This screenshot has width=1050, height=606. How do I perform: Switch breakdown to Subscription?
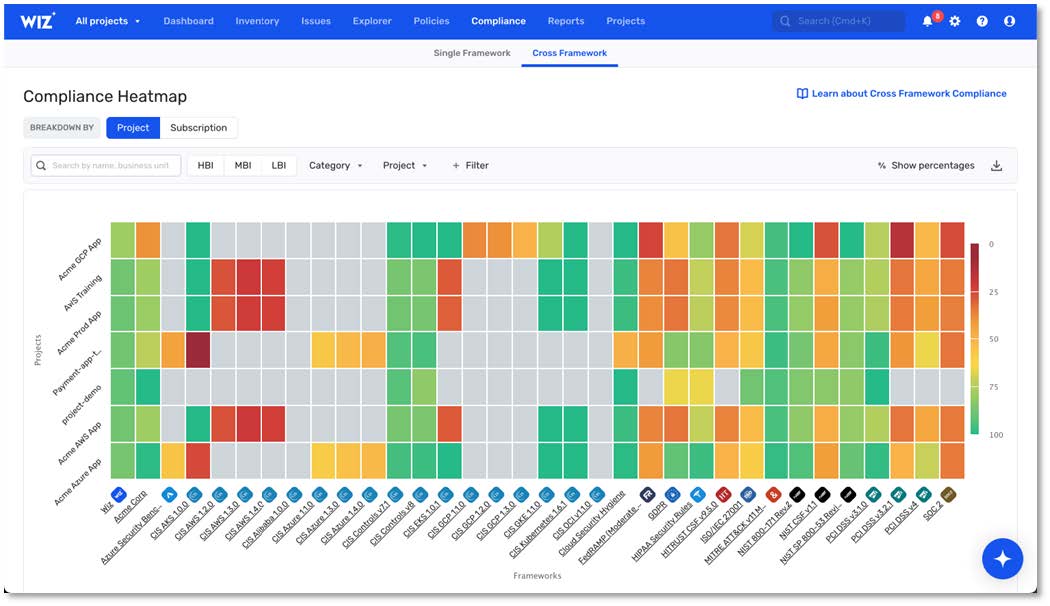[x=198, y=128]
